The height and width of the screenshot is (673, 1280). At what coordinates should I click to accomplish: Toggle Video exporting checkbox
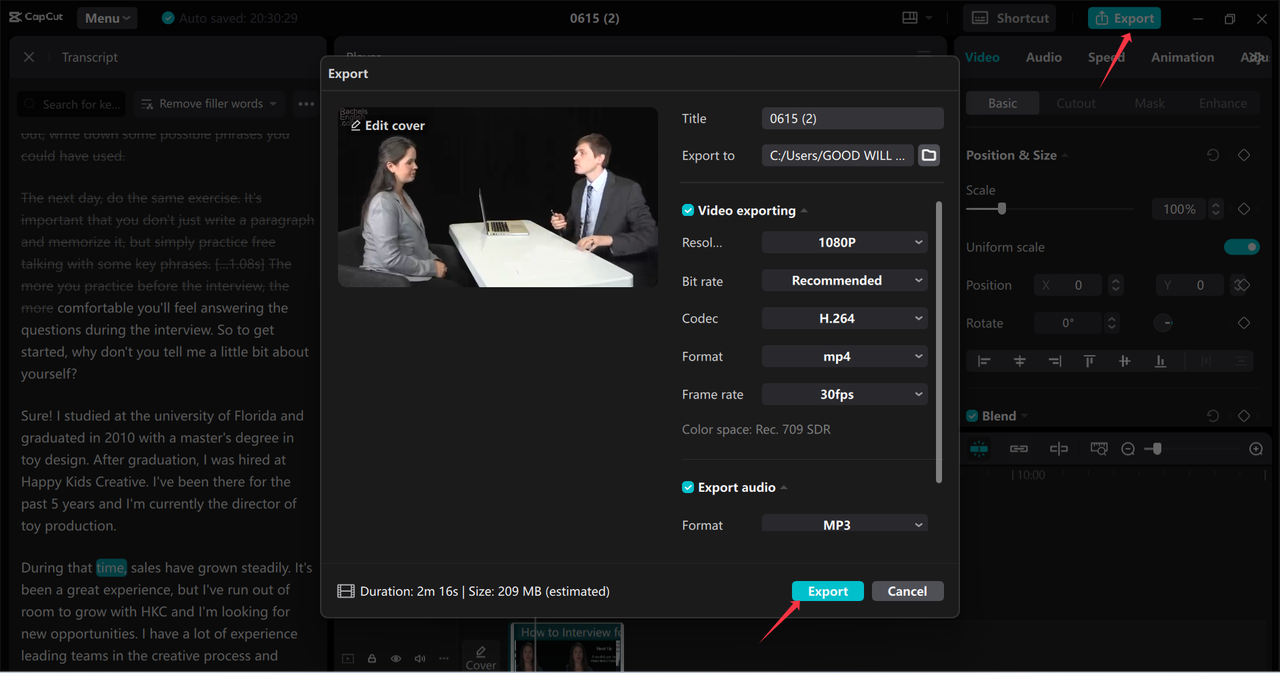point(688,210)
